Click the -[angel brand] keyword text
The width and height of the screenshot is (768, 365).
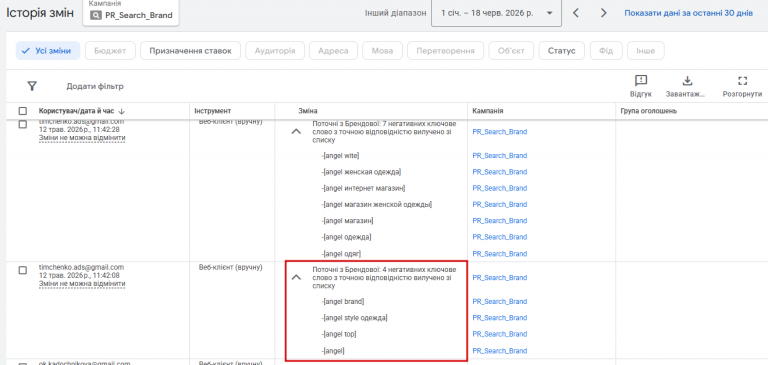tap(343, 301)
